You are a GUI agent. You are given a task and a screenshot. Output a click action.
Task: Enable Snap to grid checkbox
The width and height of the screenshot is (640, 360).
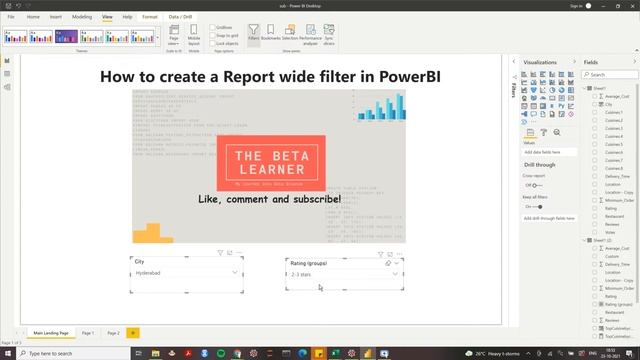coord(212,36)
